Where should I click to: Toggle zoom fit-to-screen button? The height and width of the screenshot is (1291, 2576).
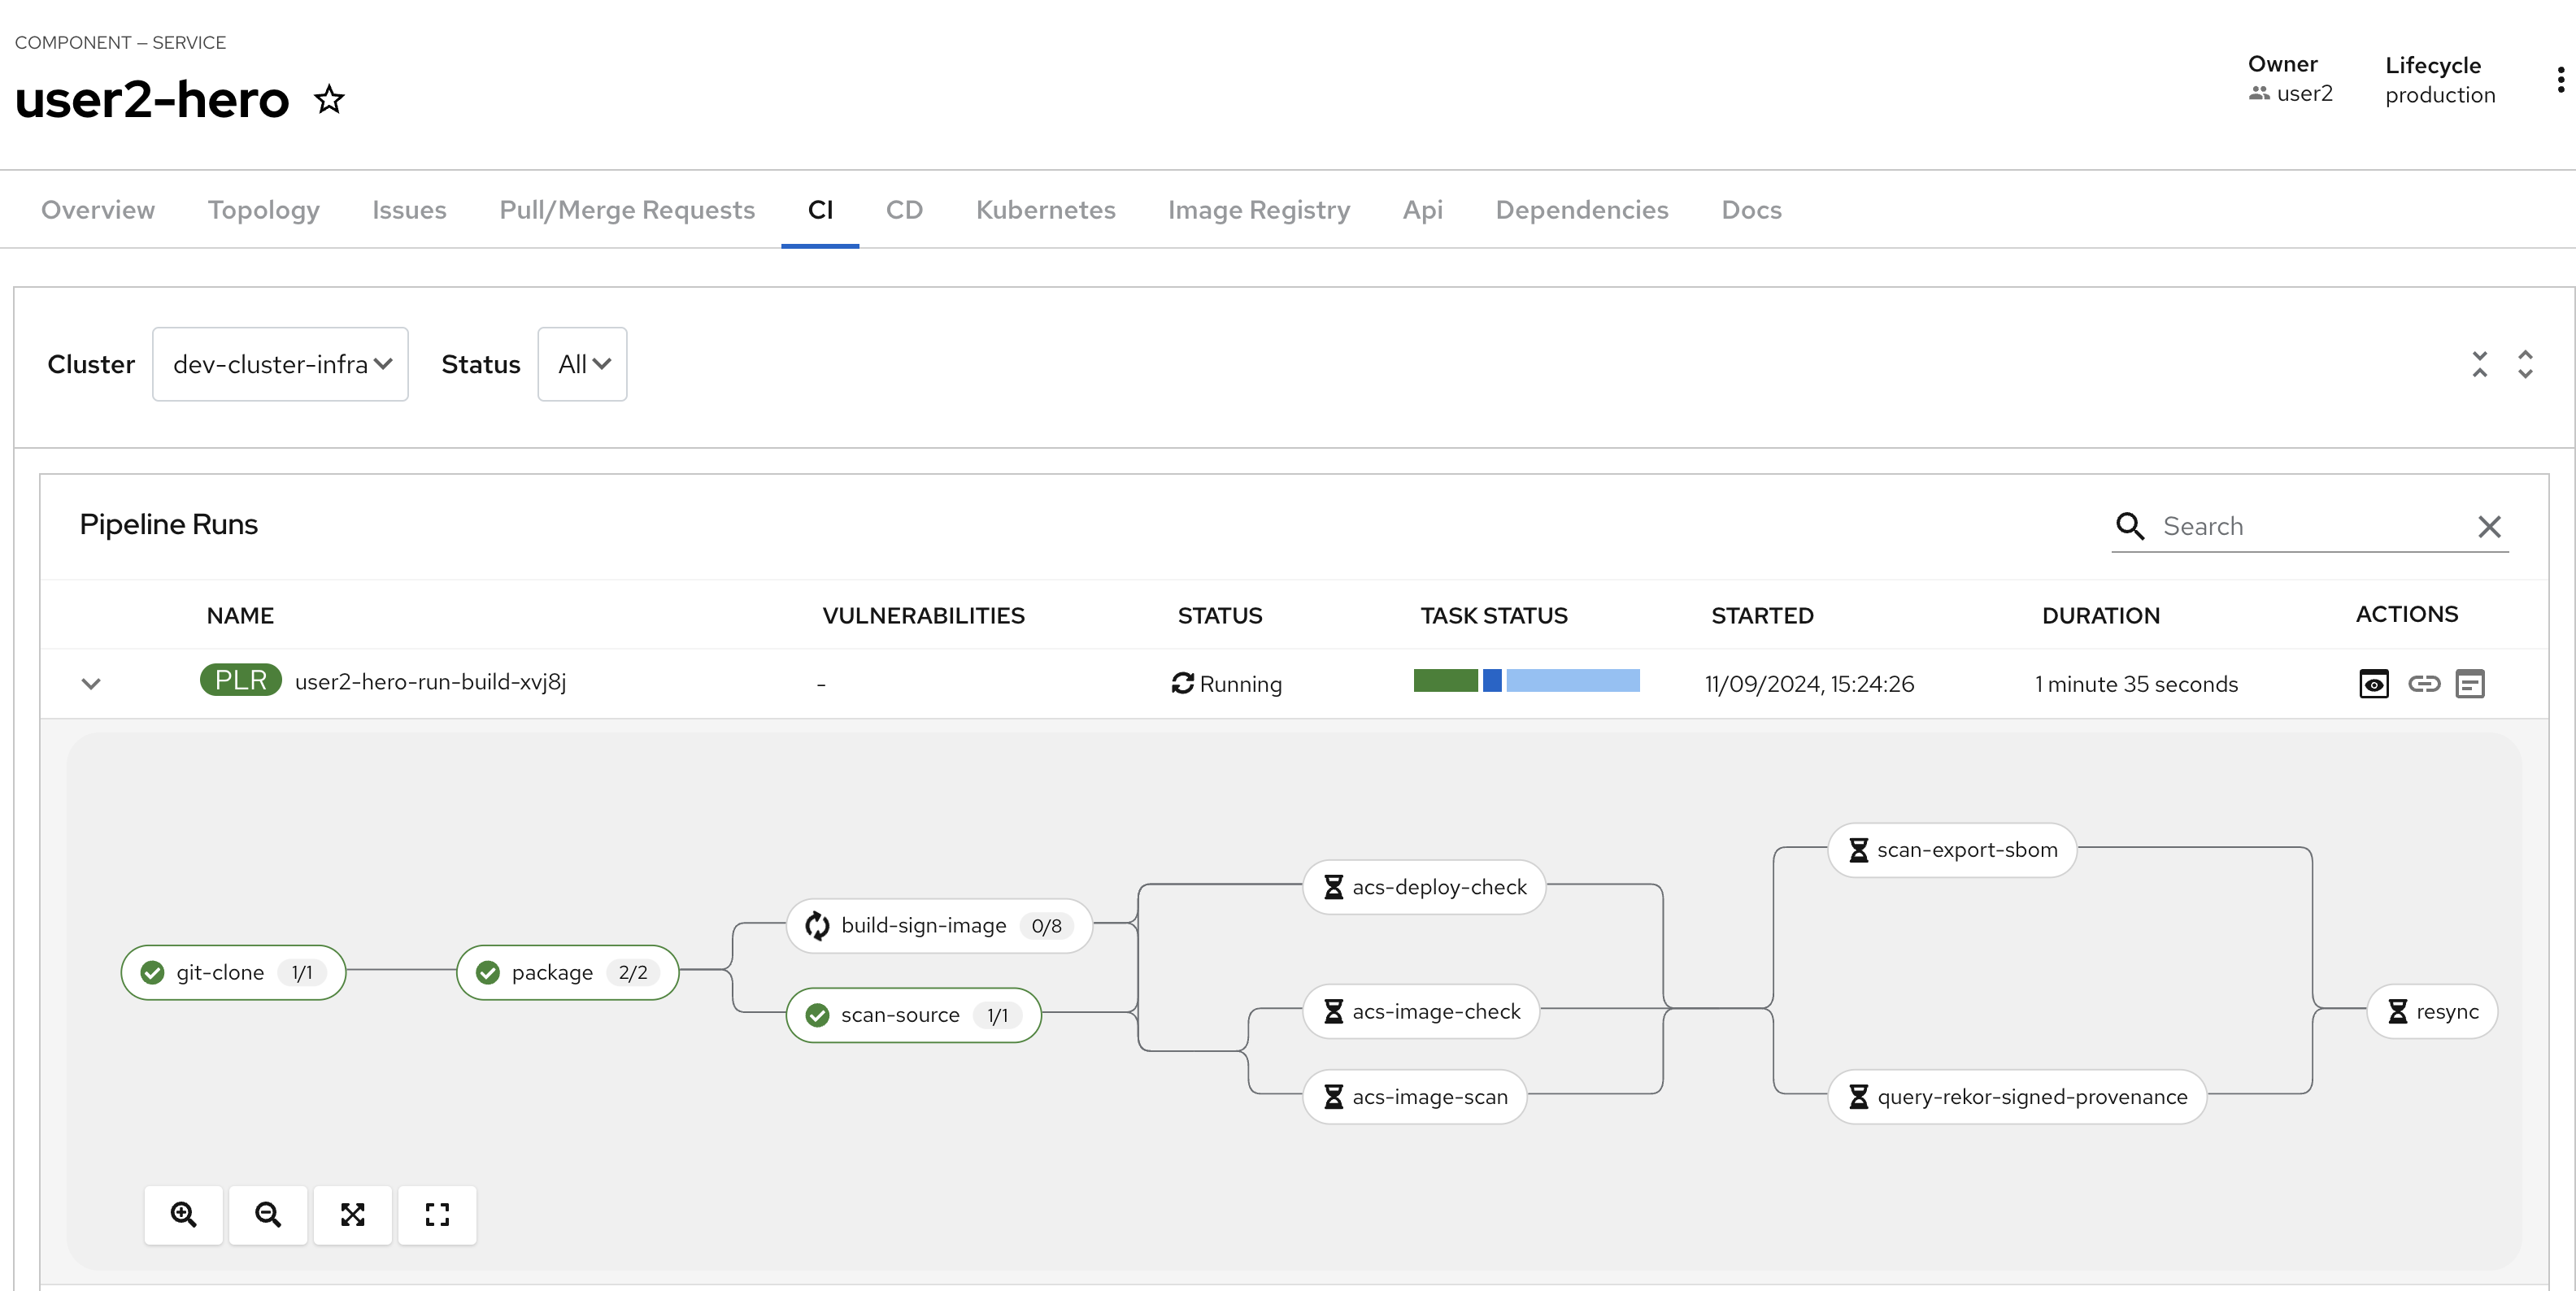354,1214
